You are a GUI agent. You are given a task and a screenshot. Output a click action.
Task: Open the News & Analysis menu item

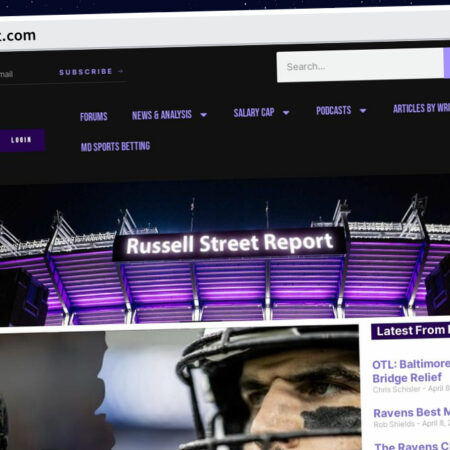point(162,115)
